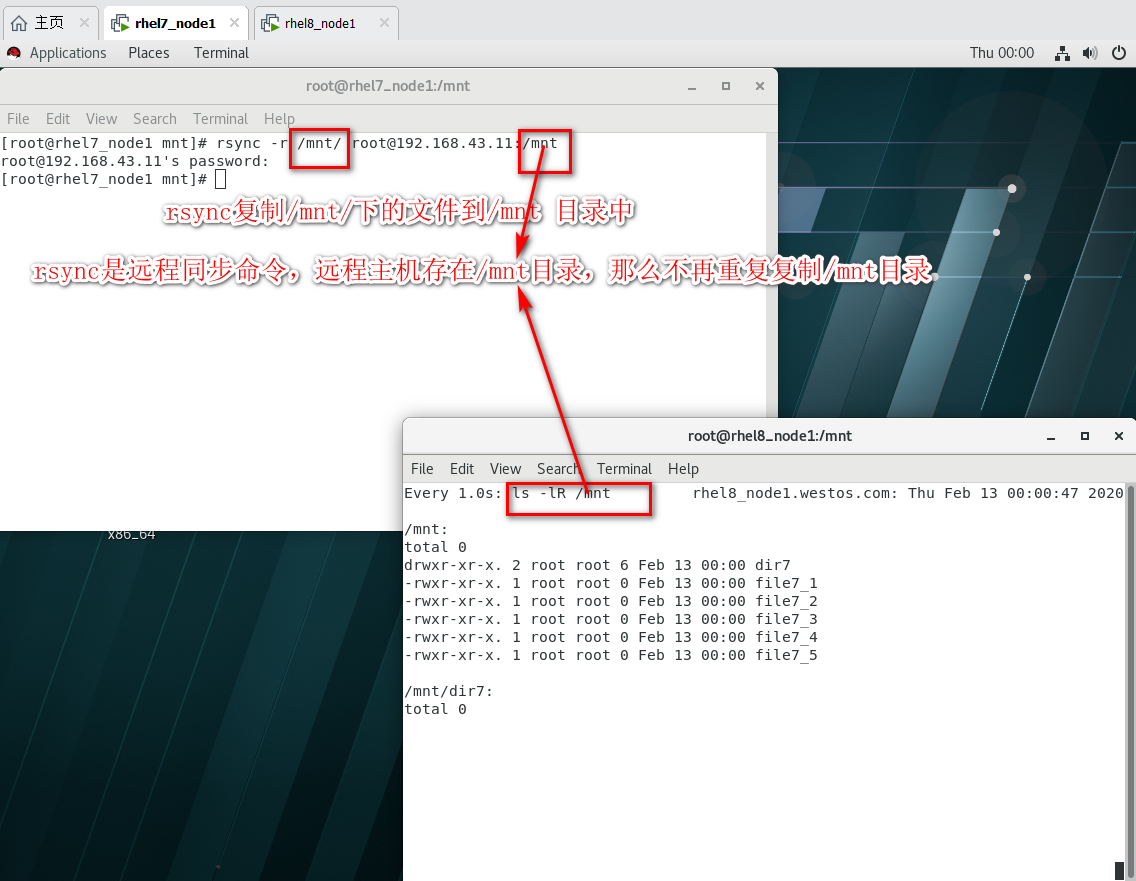
Task: Open the clock showing Thu 00:00
Action: pyautogui.click(x=1002, y=53)
